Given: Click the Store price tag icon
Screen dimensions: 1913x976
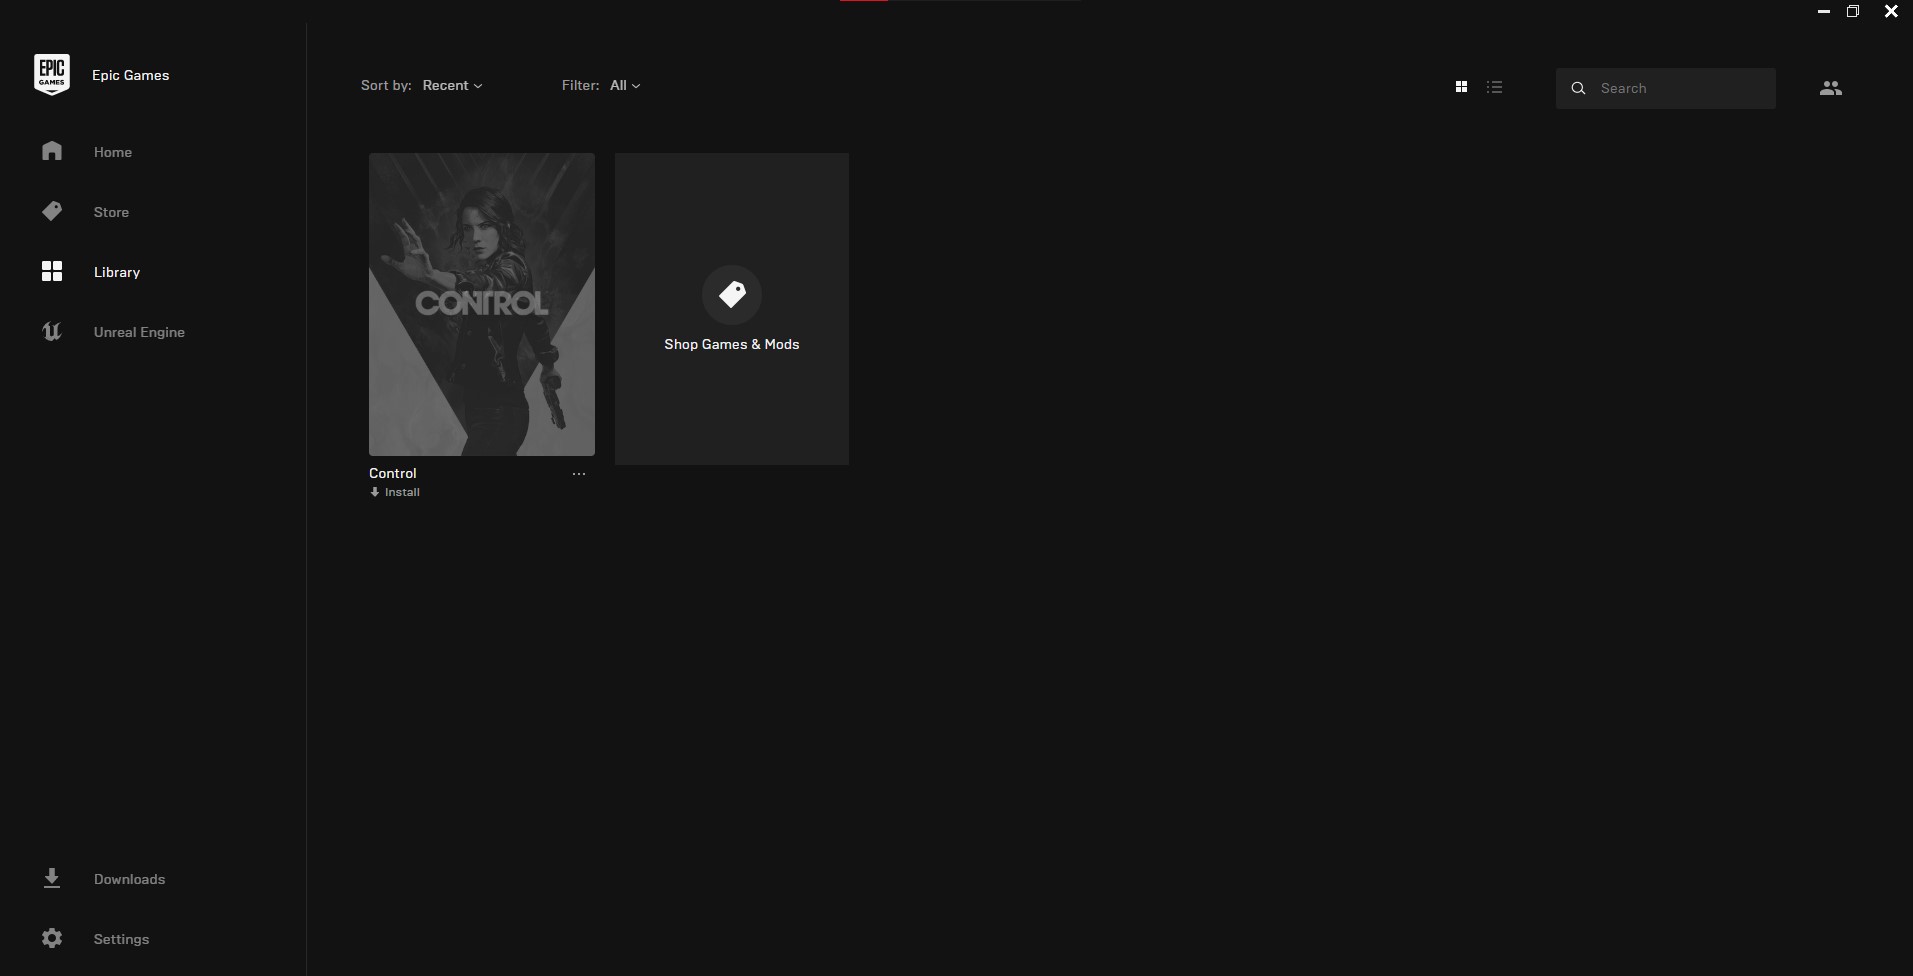Looking at the screenshot, I should pos(52,211).
